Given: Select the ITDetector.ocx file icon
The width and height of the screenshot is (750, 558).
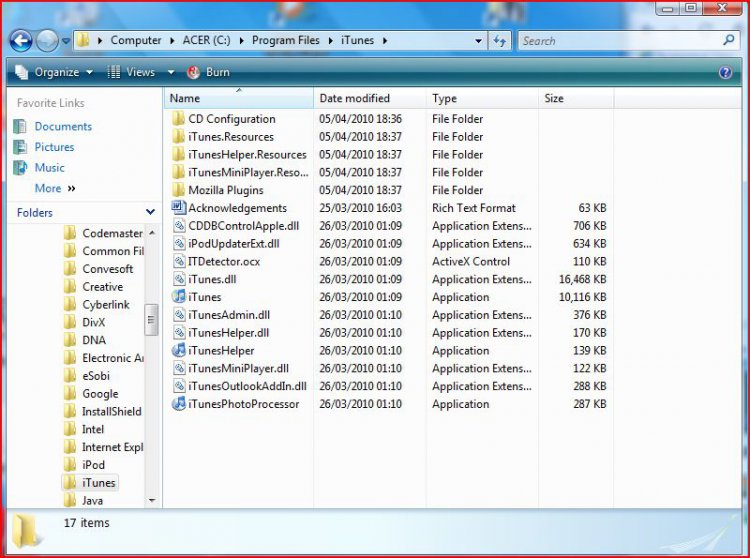Looking at the screenshot, I should pos(178,261).
